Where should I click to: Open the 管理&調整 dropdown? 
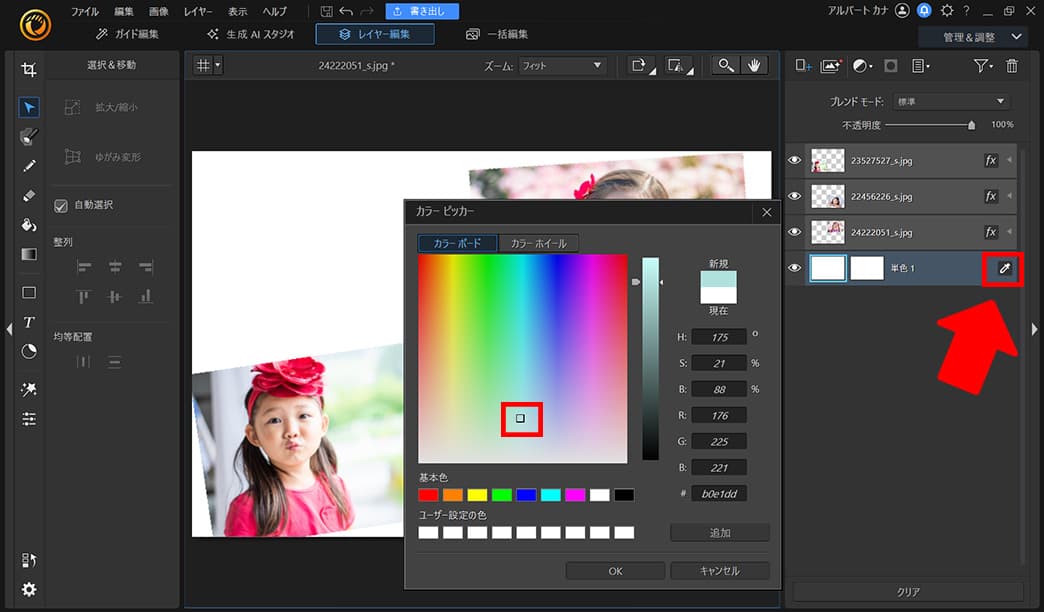pyautogui.click(x=975, y=36)
